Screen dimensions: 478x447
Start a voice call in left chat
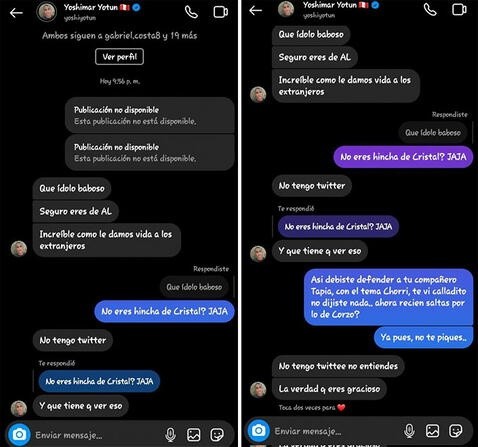pyautogui.click(x=191, y=12)
